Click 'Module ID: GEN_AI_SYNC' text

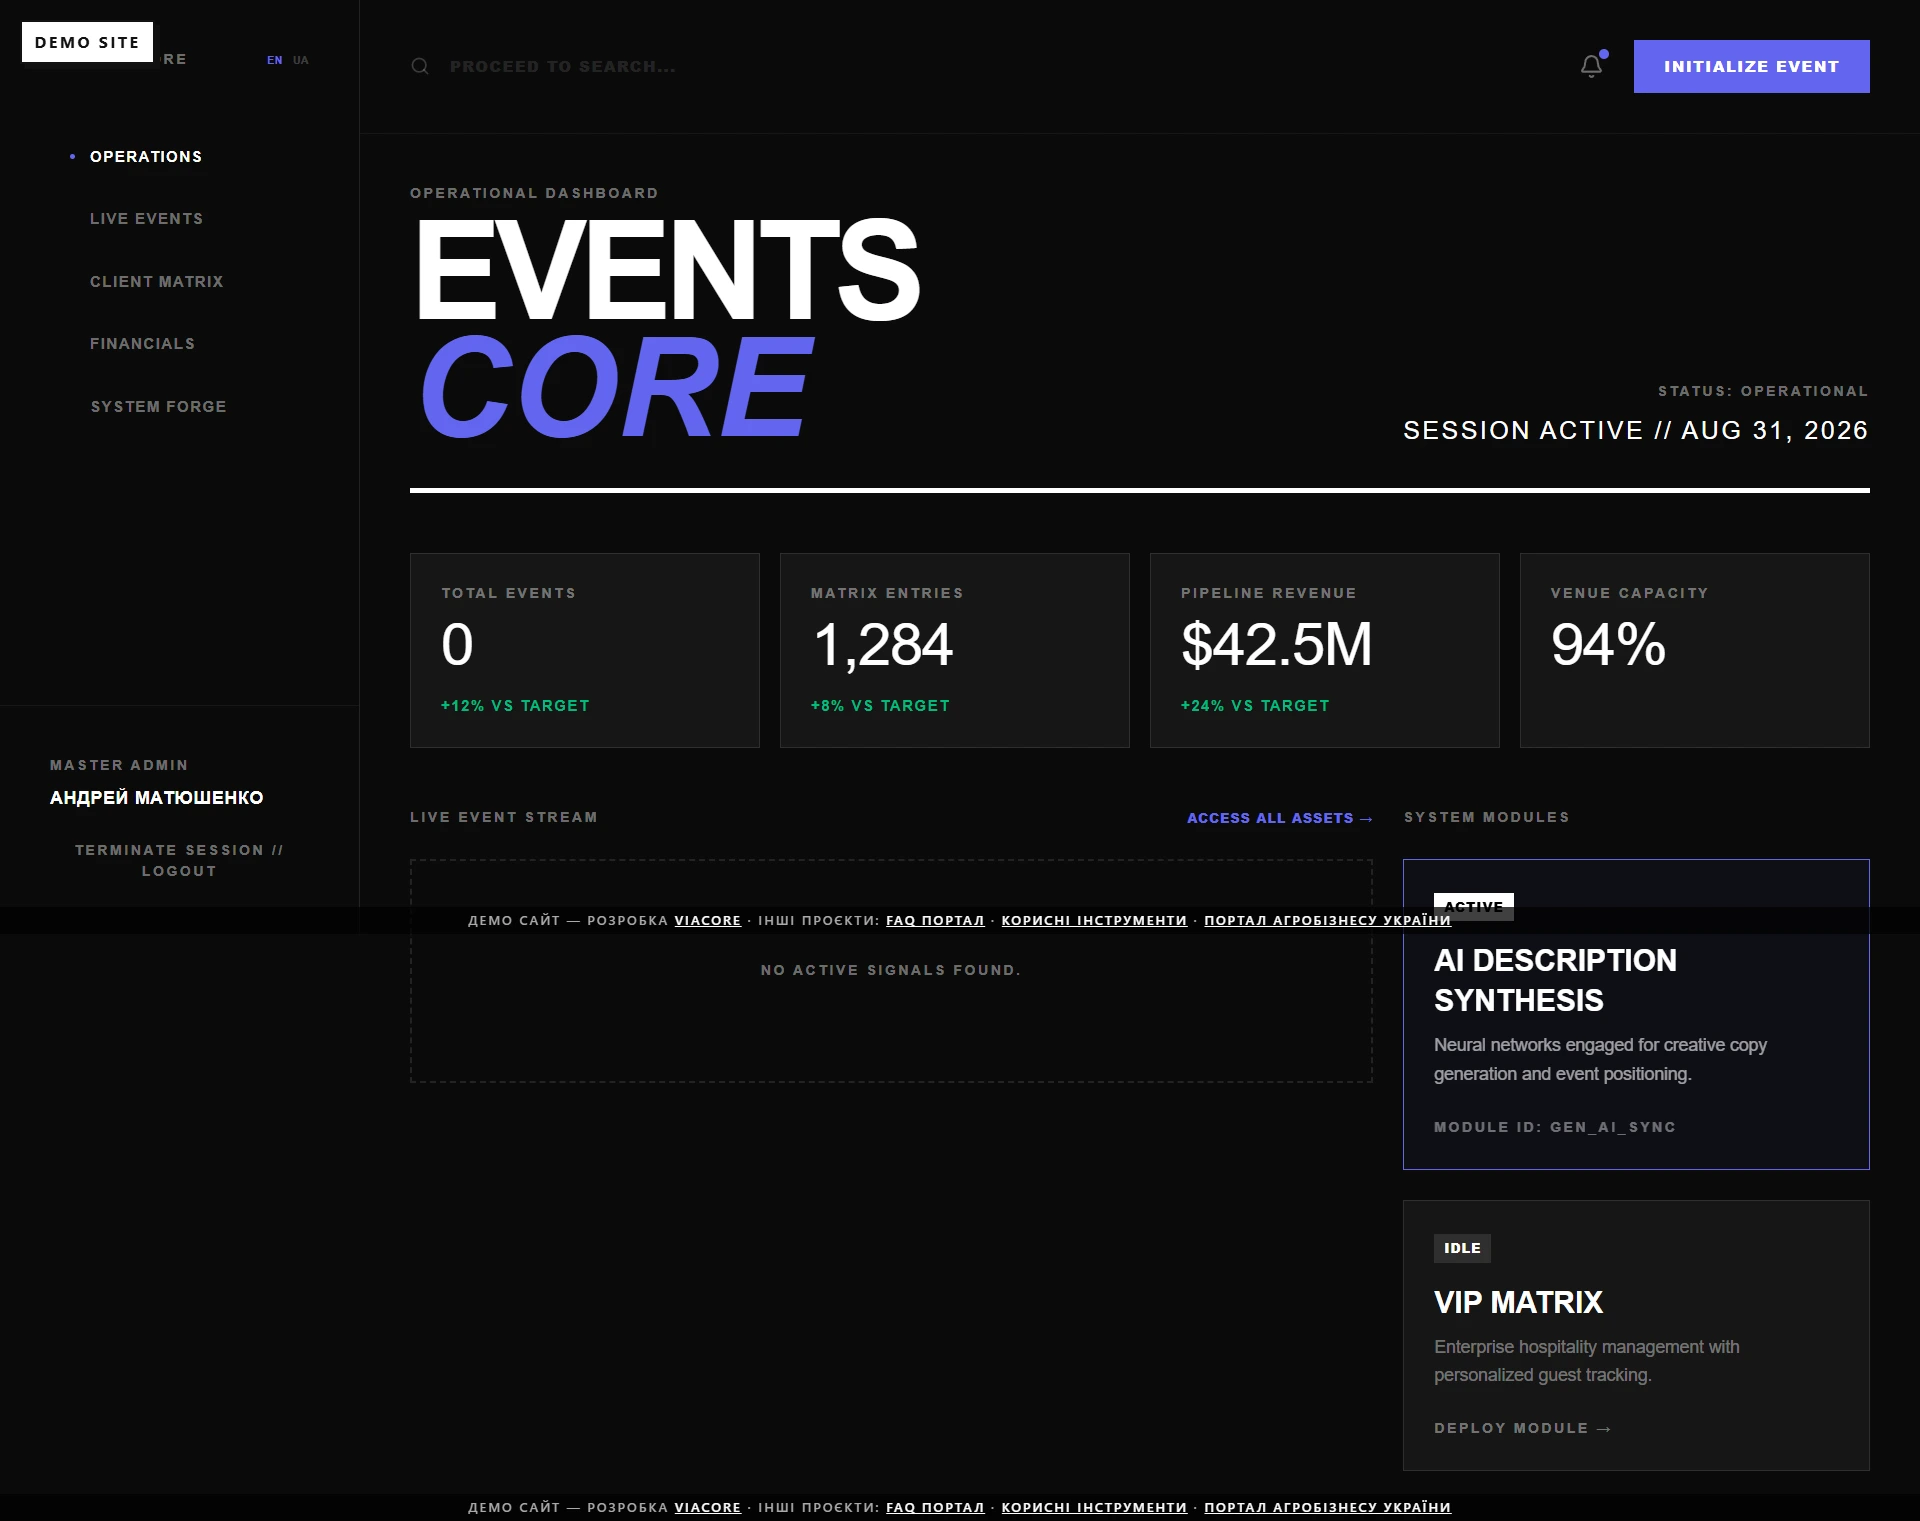click(1555, 1127)
